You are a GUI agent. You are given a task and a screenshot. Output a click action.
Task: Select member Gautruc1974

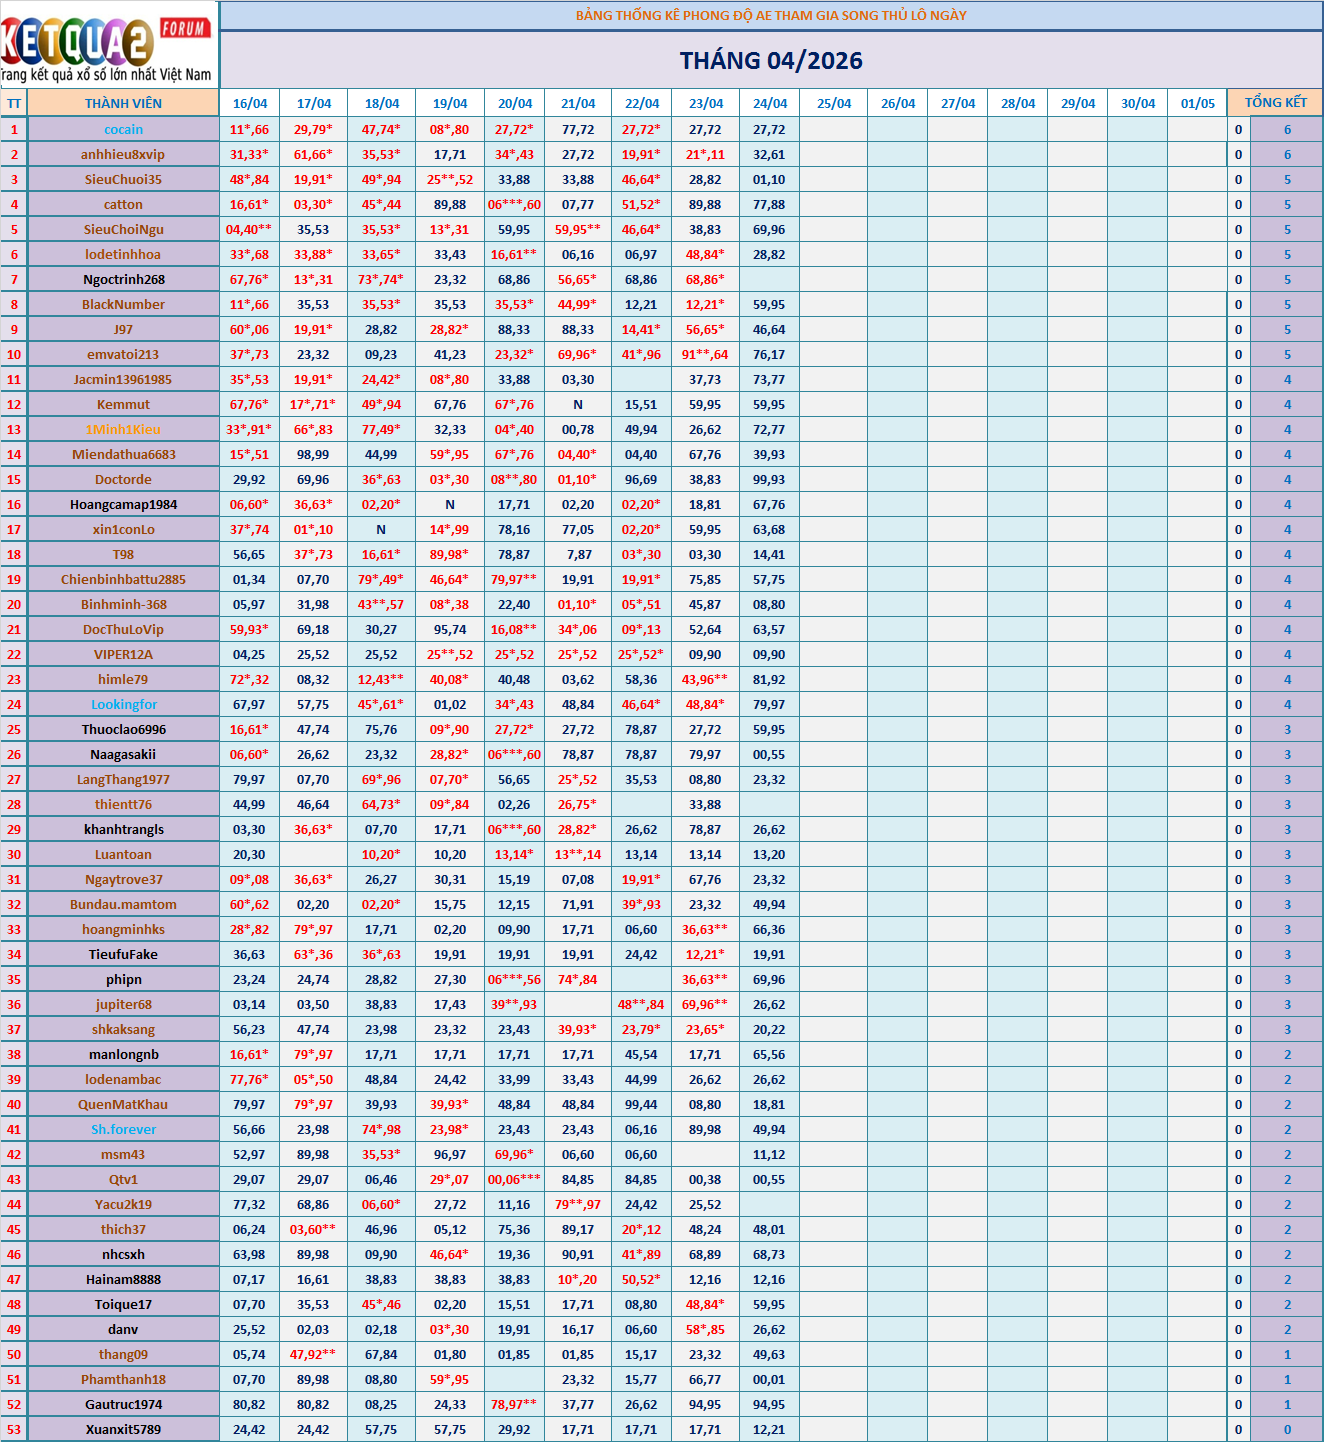click(123, 1404)
